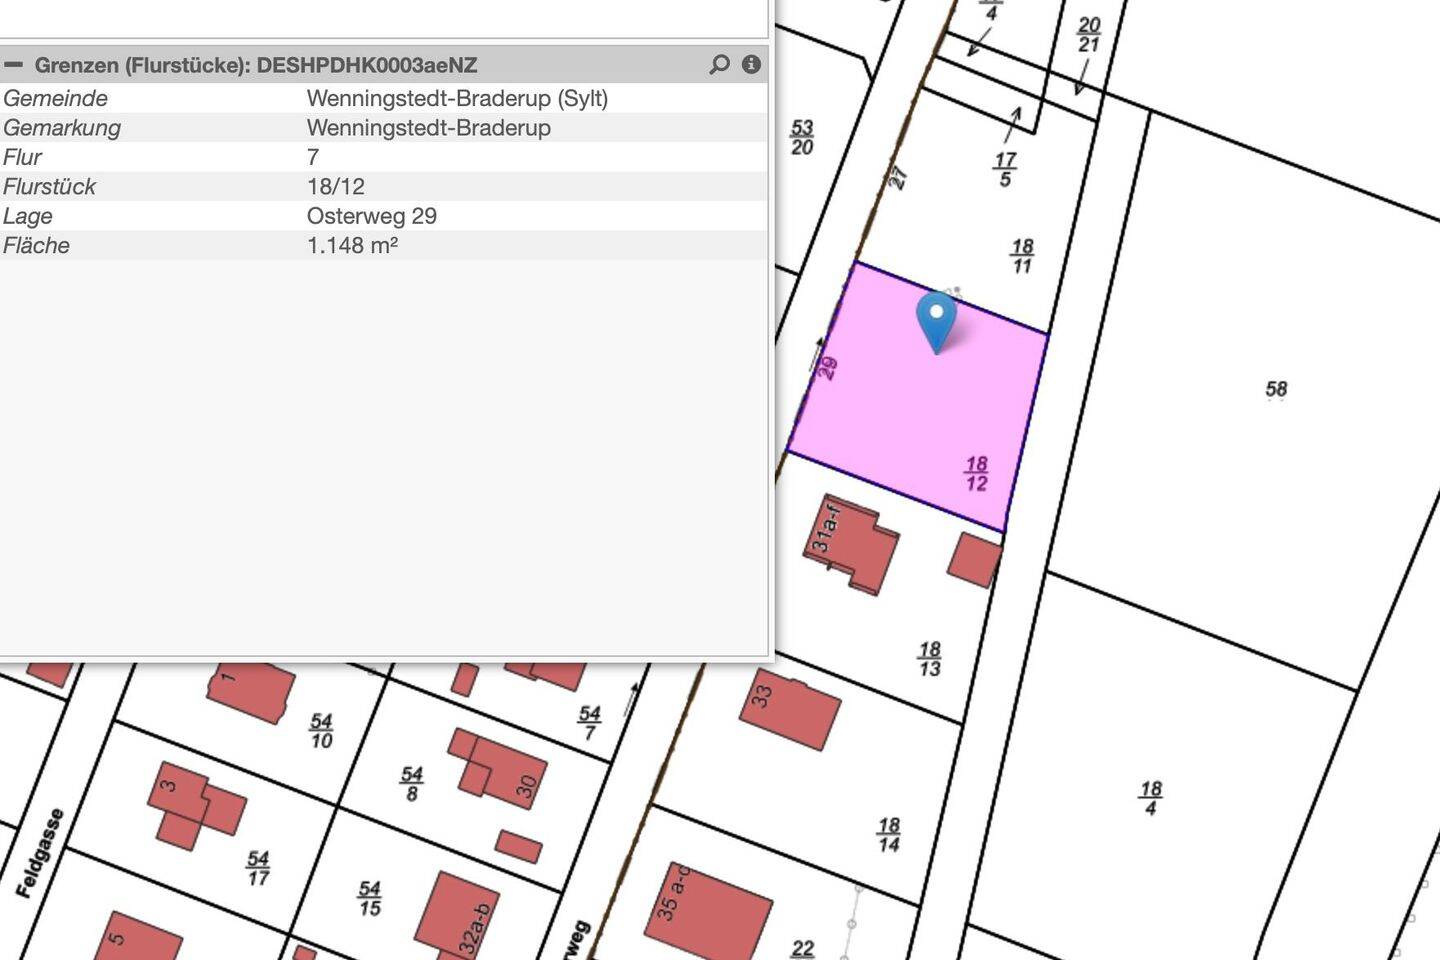Click the Flurstück value 18/12 row

coord(336,187)
